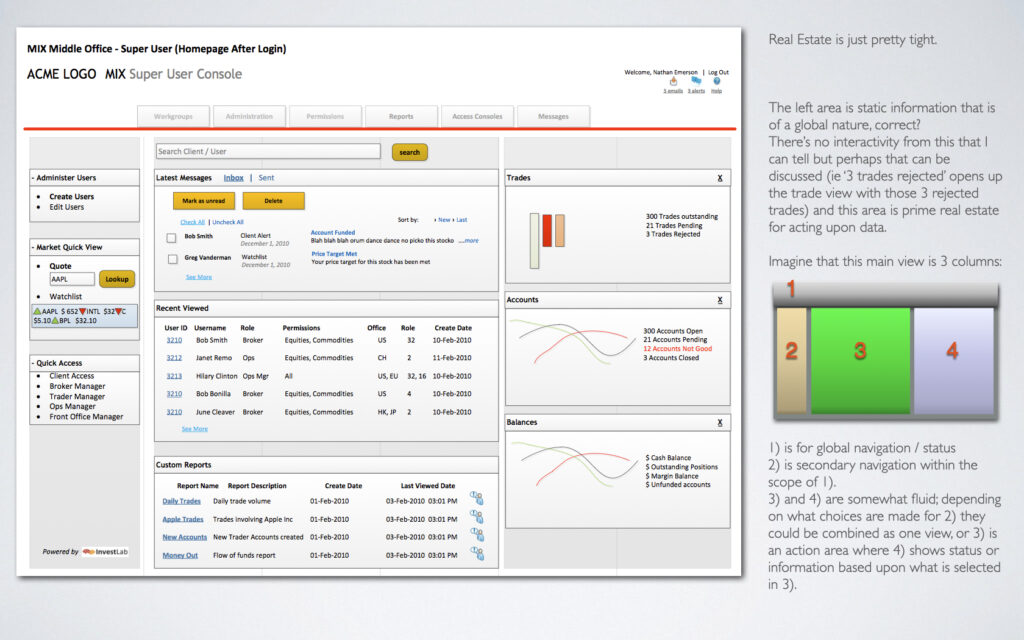Collapse the Quick Access section

point(33,363)
